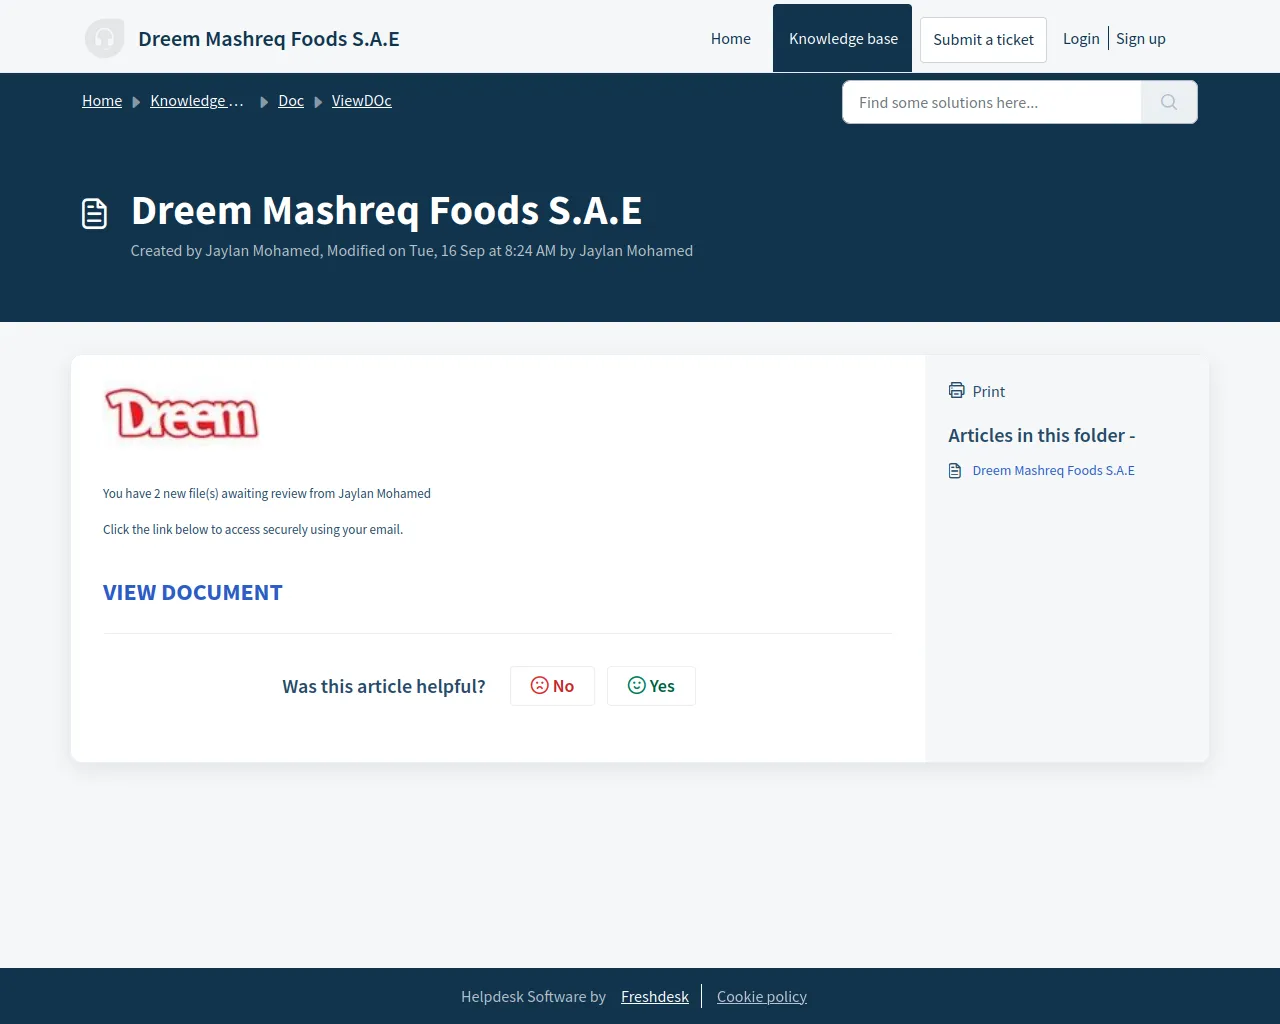Open the Freshdesk footer link
This screenshot has width=1280, height=1024.
coord(655,997)
